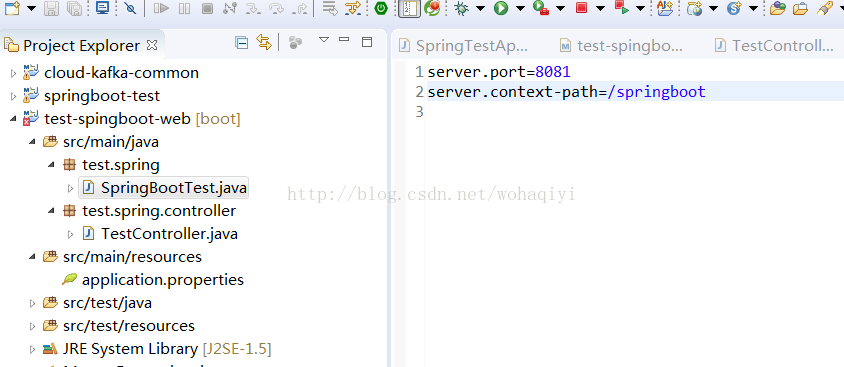Click the Debug bug icon

click(461, 8)
